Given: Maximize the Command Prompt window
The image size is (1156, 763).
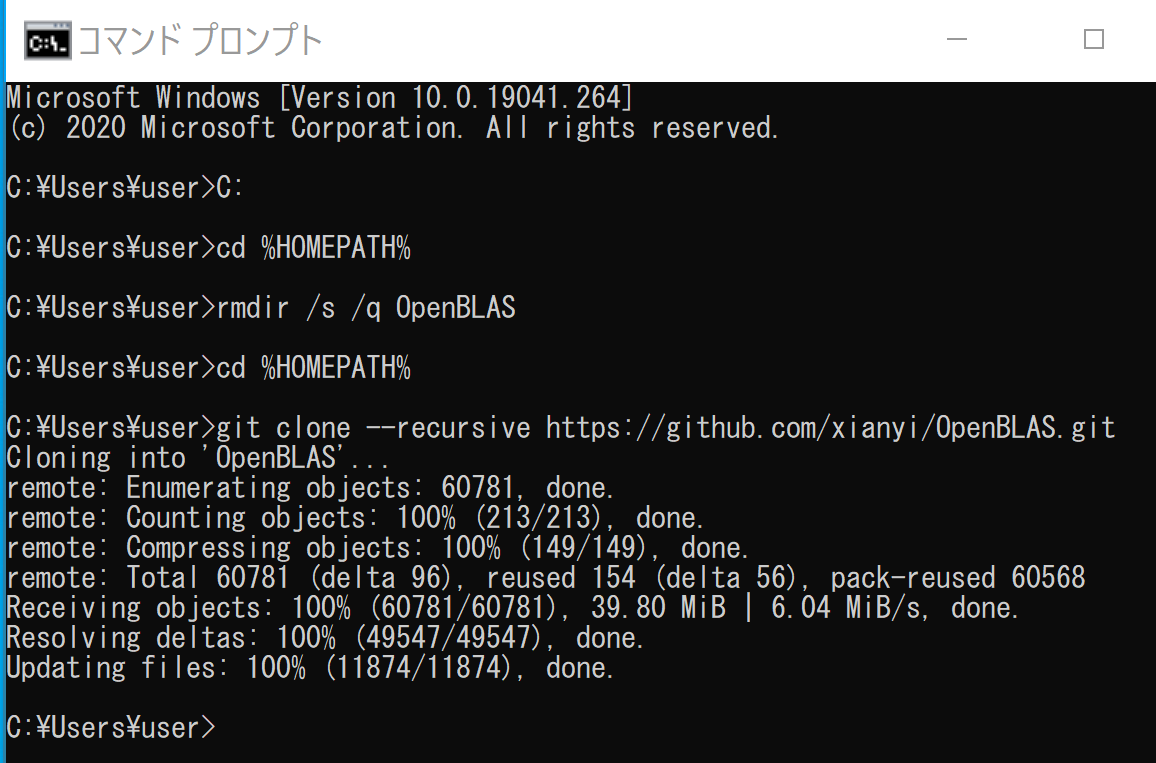Looking at the screenshot, I should click(x=1094, y=39).
